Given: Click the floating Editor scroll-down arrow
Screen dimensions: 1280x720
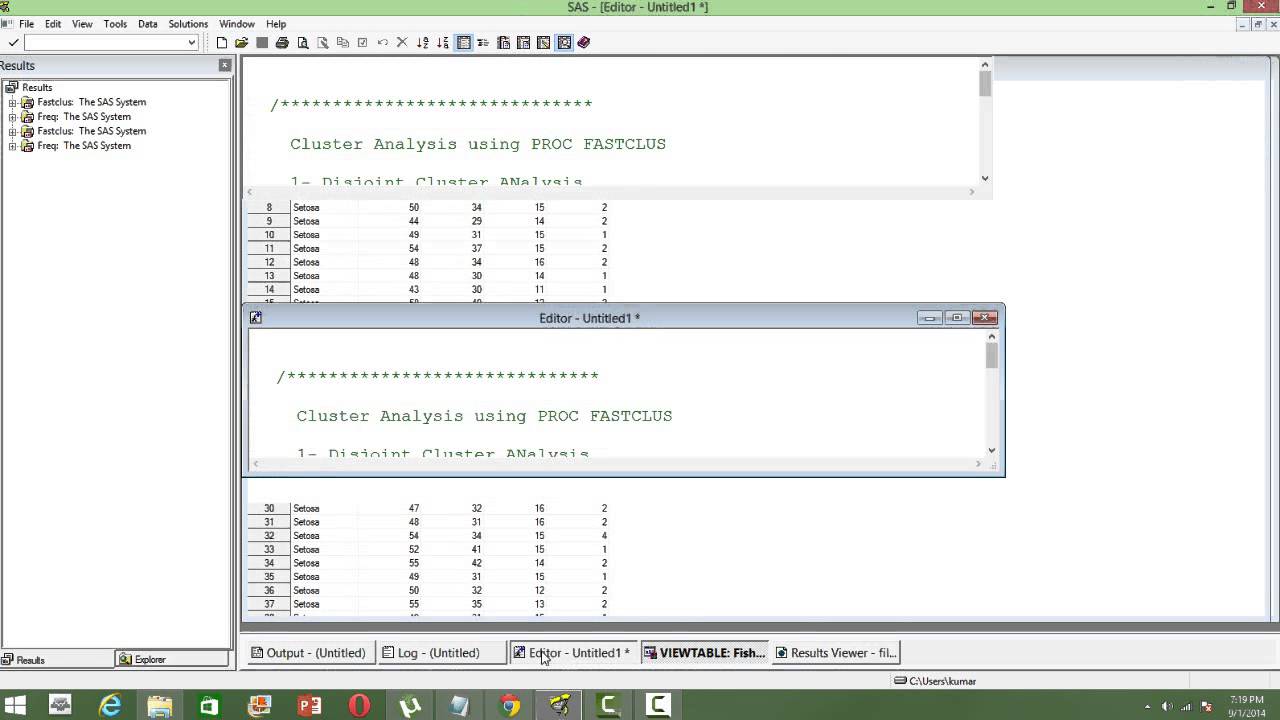Looking at the screenshot, I should [x=992, y=450].
